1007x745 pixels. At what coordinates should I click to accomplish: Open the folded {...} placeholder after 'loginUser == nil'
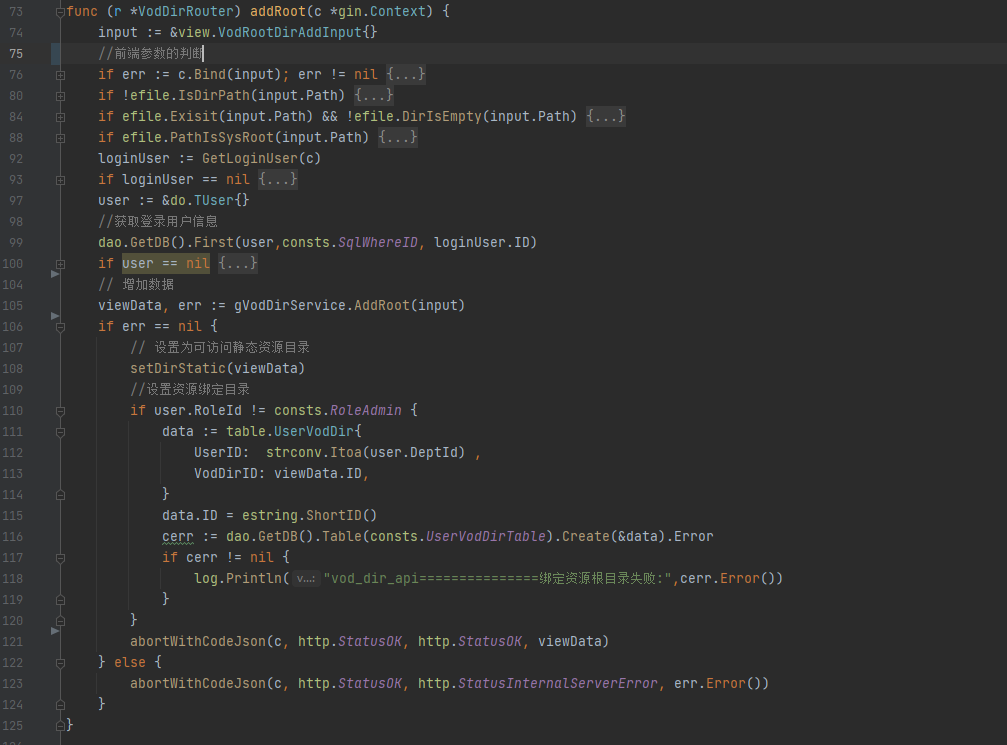pyautogui.click(x=278, y=179)
